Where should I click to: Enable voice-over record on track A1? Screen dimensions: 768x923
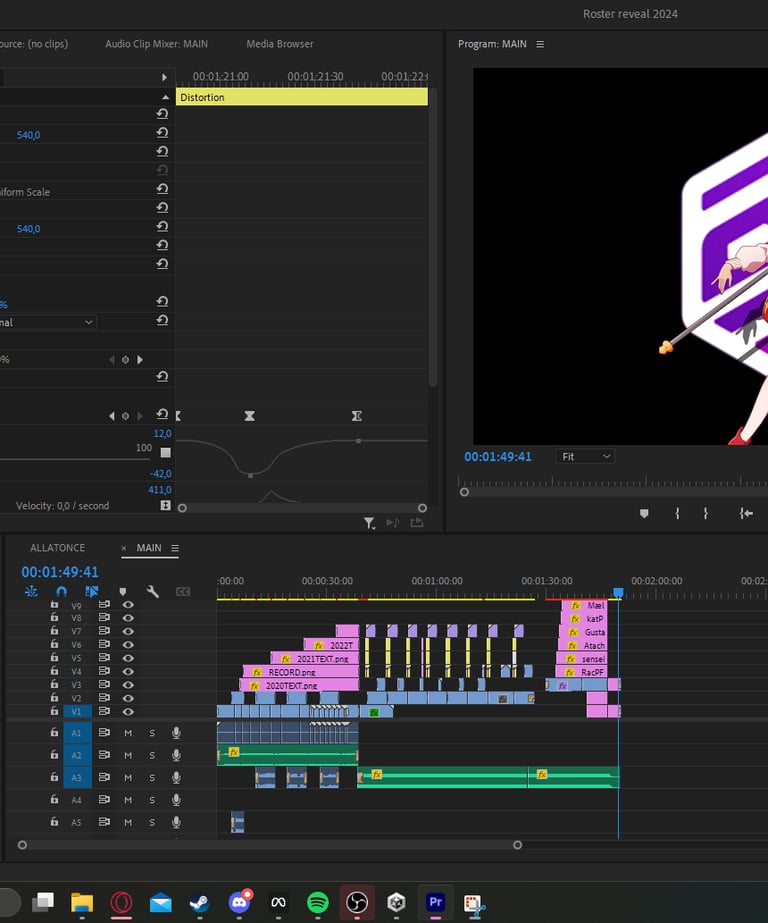(x=176, y=733)
